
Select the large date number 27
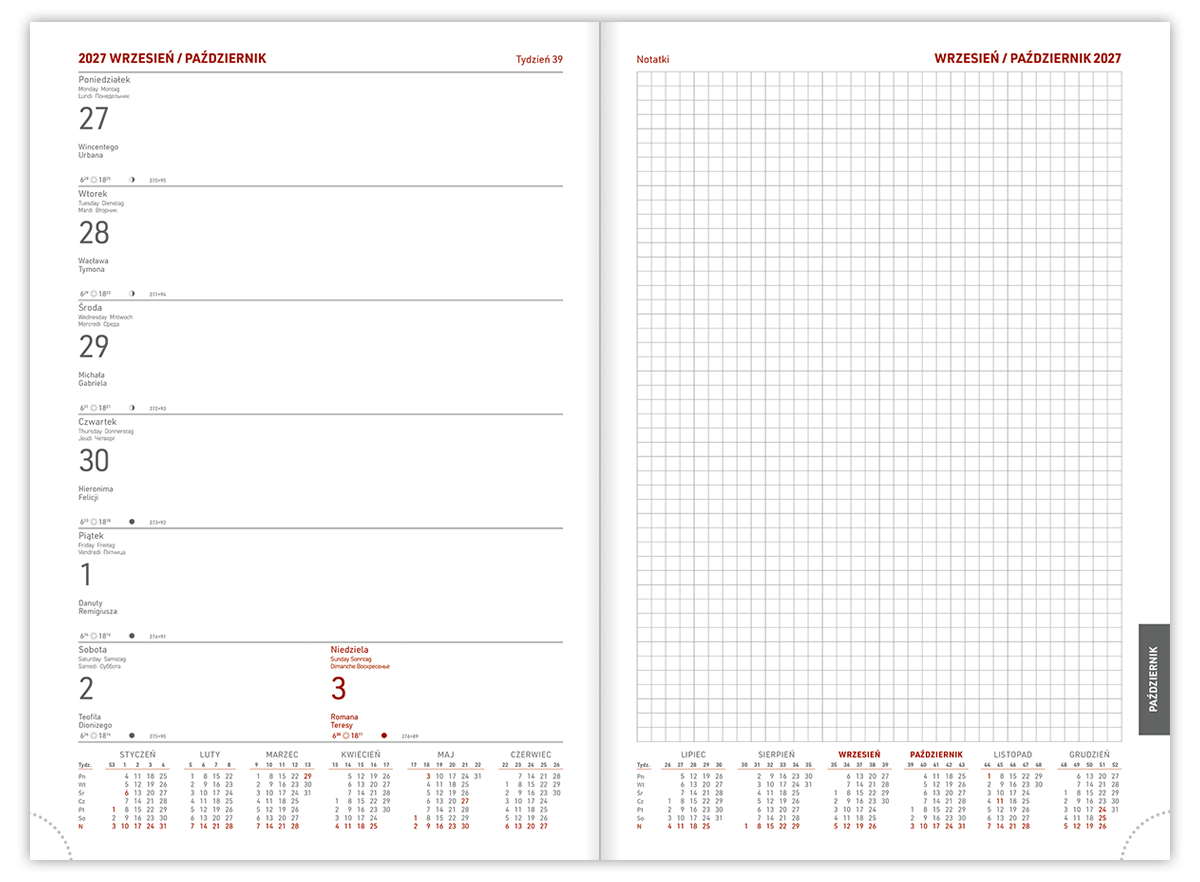pos(93,119)
